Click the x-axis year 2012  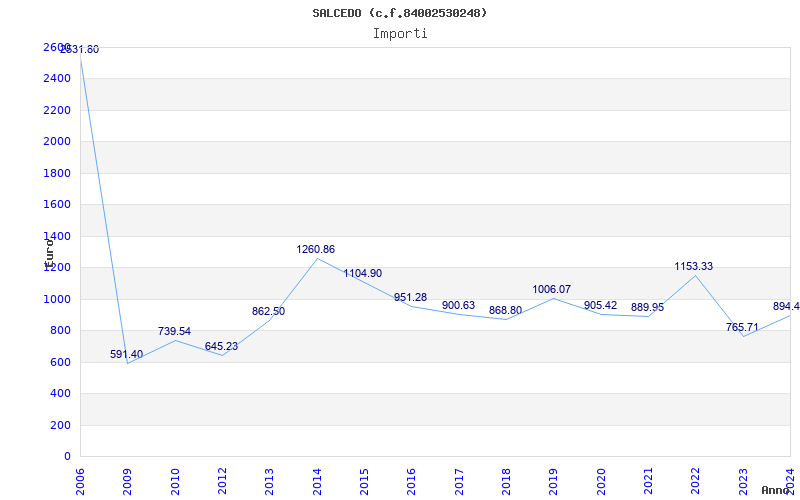[x=222, y=481]
